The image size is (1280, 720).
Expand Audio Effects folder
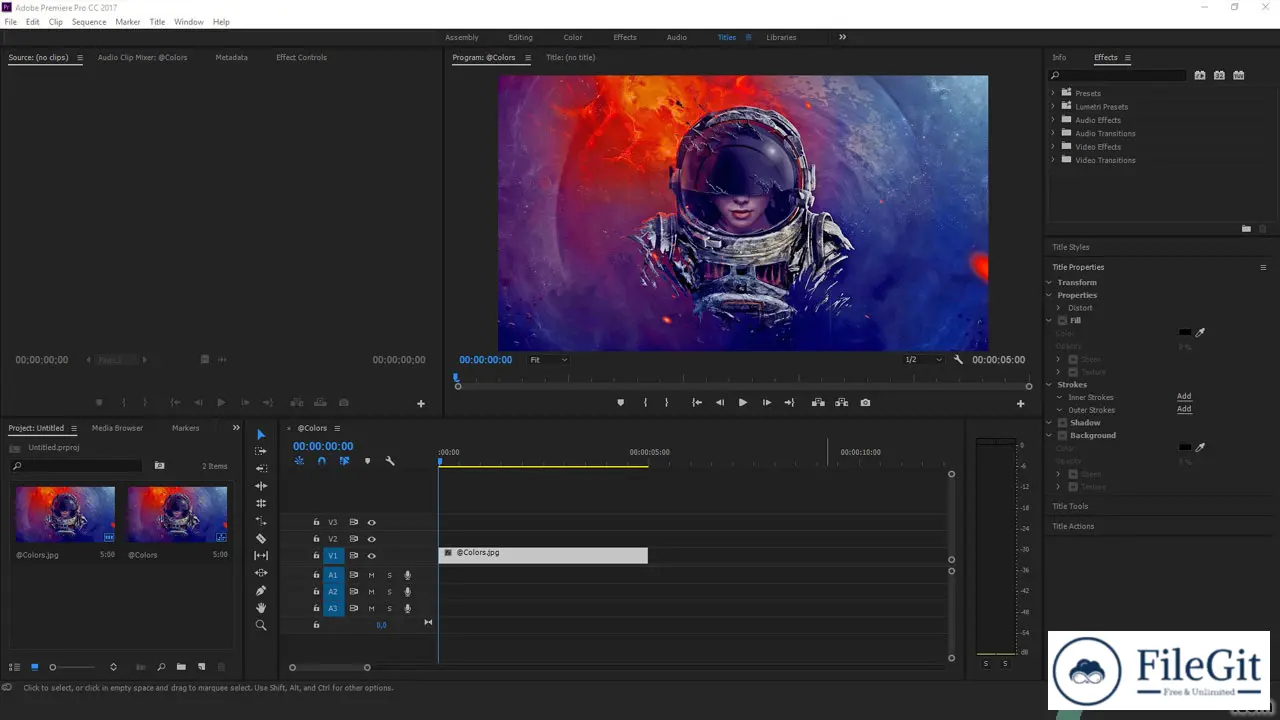[1053, 120]
